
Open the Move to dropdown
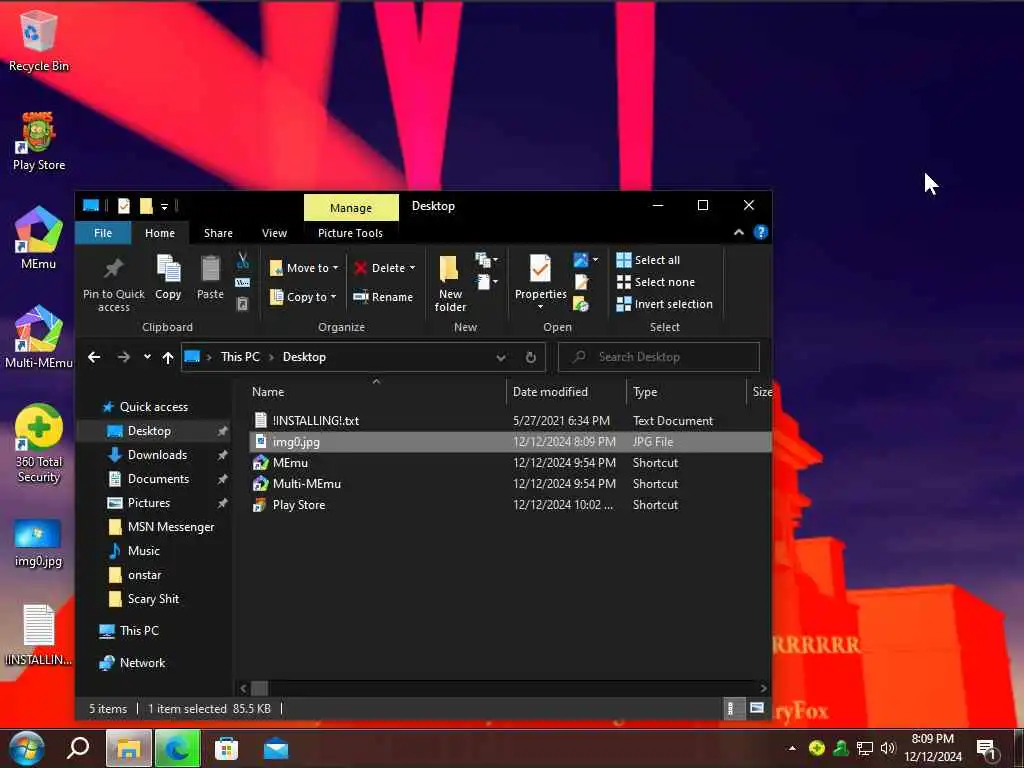(x=304, y=268)
